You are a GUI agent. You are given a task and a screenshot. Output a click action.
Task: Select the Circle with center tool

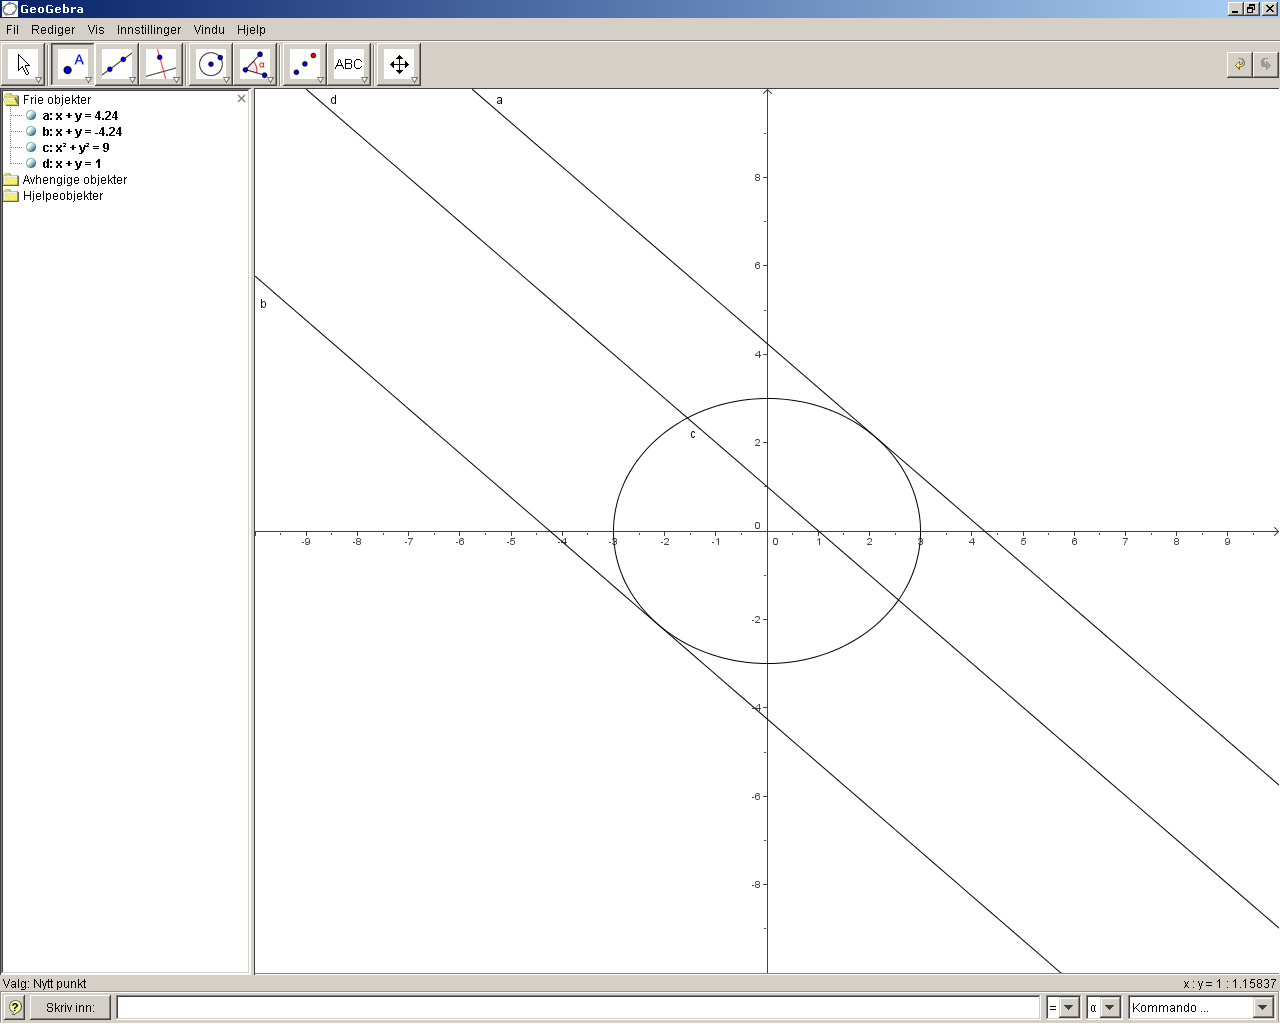[x=211, y=65]
